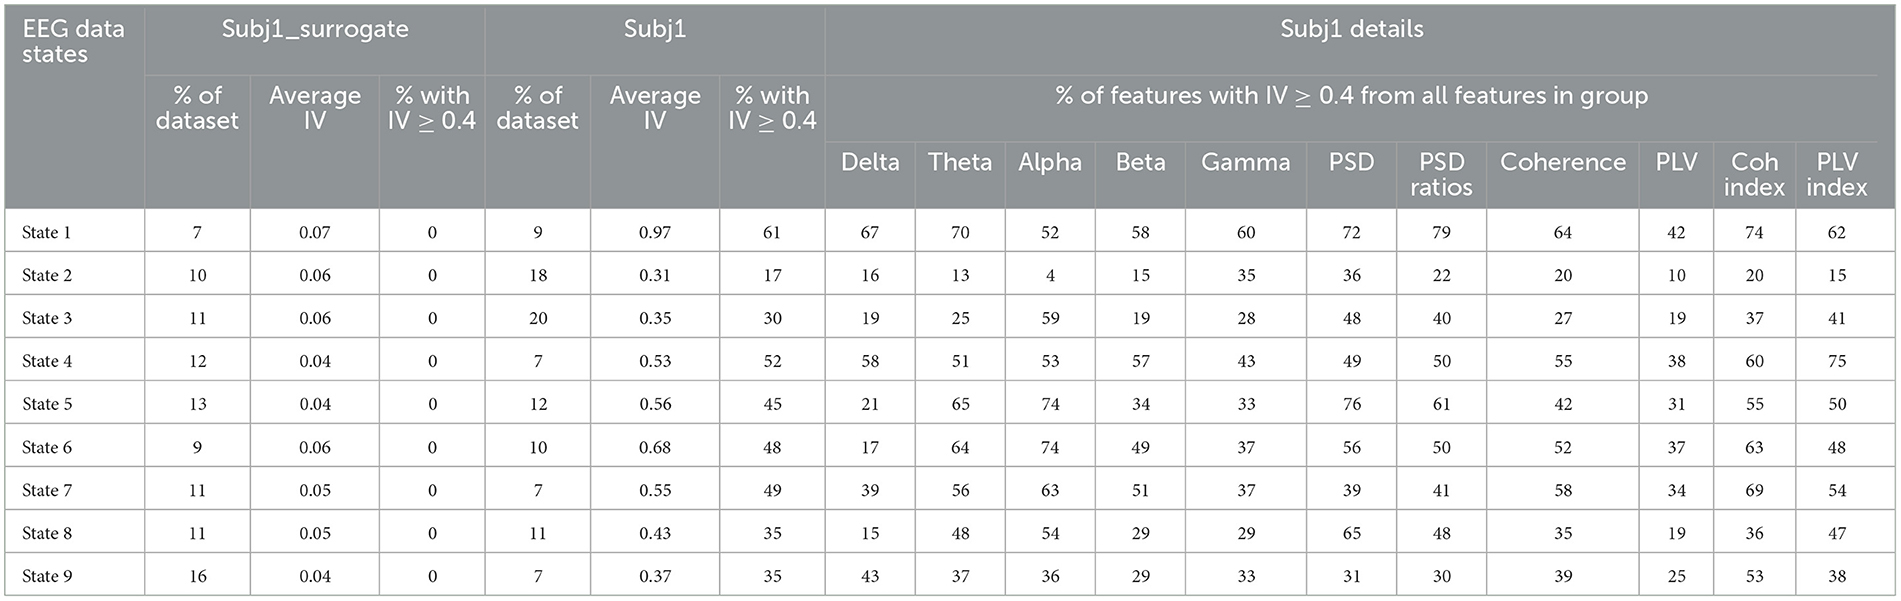Viewport: 1901px width, 601px height.
Task: Click the Theta column header
Action: (960, 162)
